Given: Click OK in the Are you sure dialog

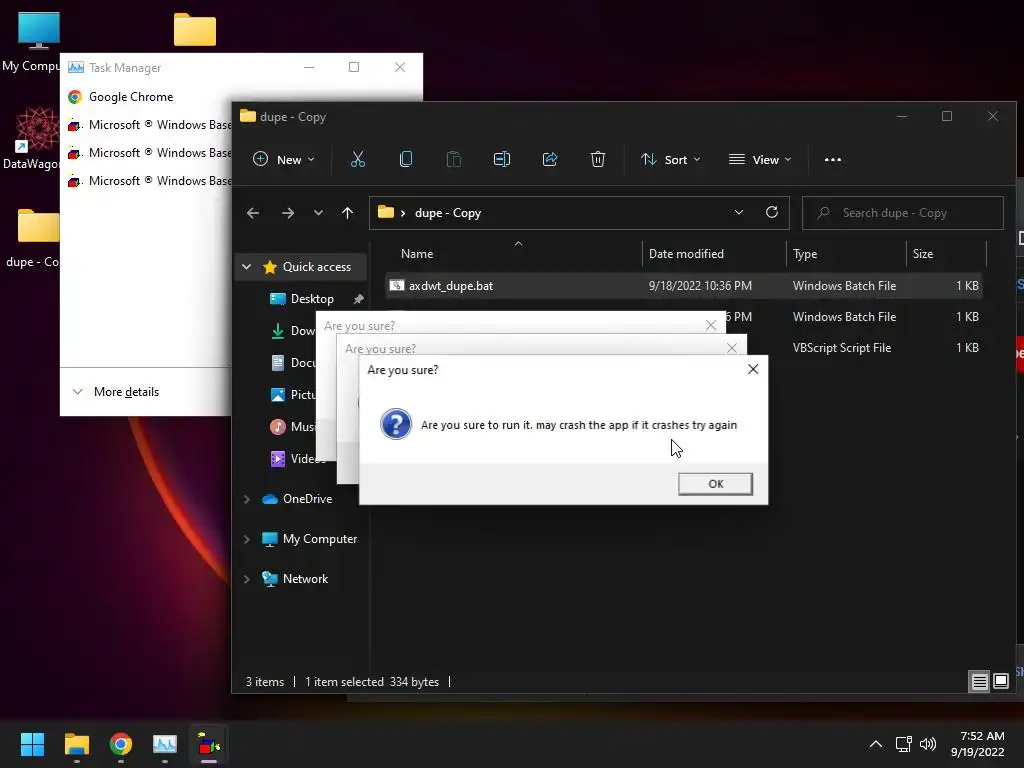Looking at the screenshot, I should 715,484.
